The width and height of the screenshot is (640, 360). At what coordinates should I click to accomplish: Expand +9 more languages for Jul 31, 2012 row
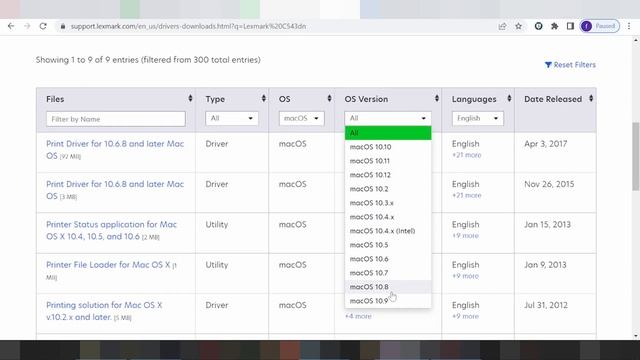click(465, 316)
